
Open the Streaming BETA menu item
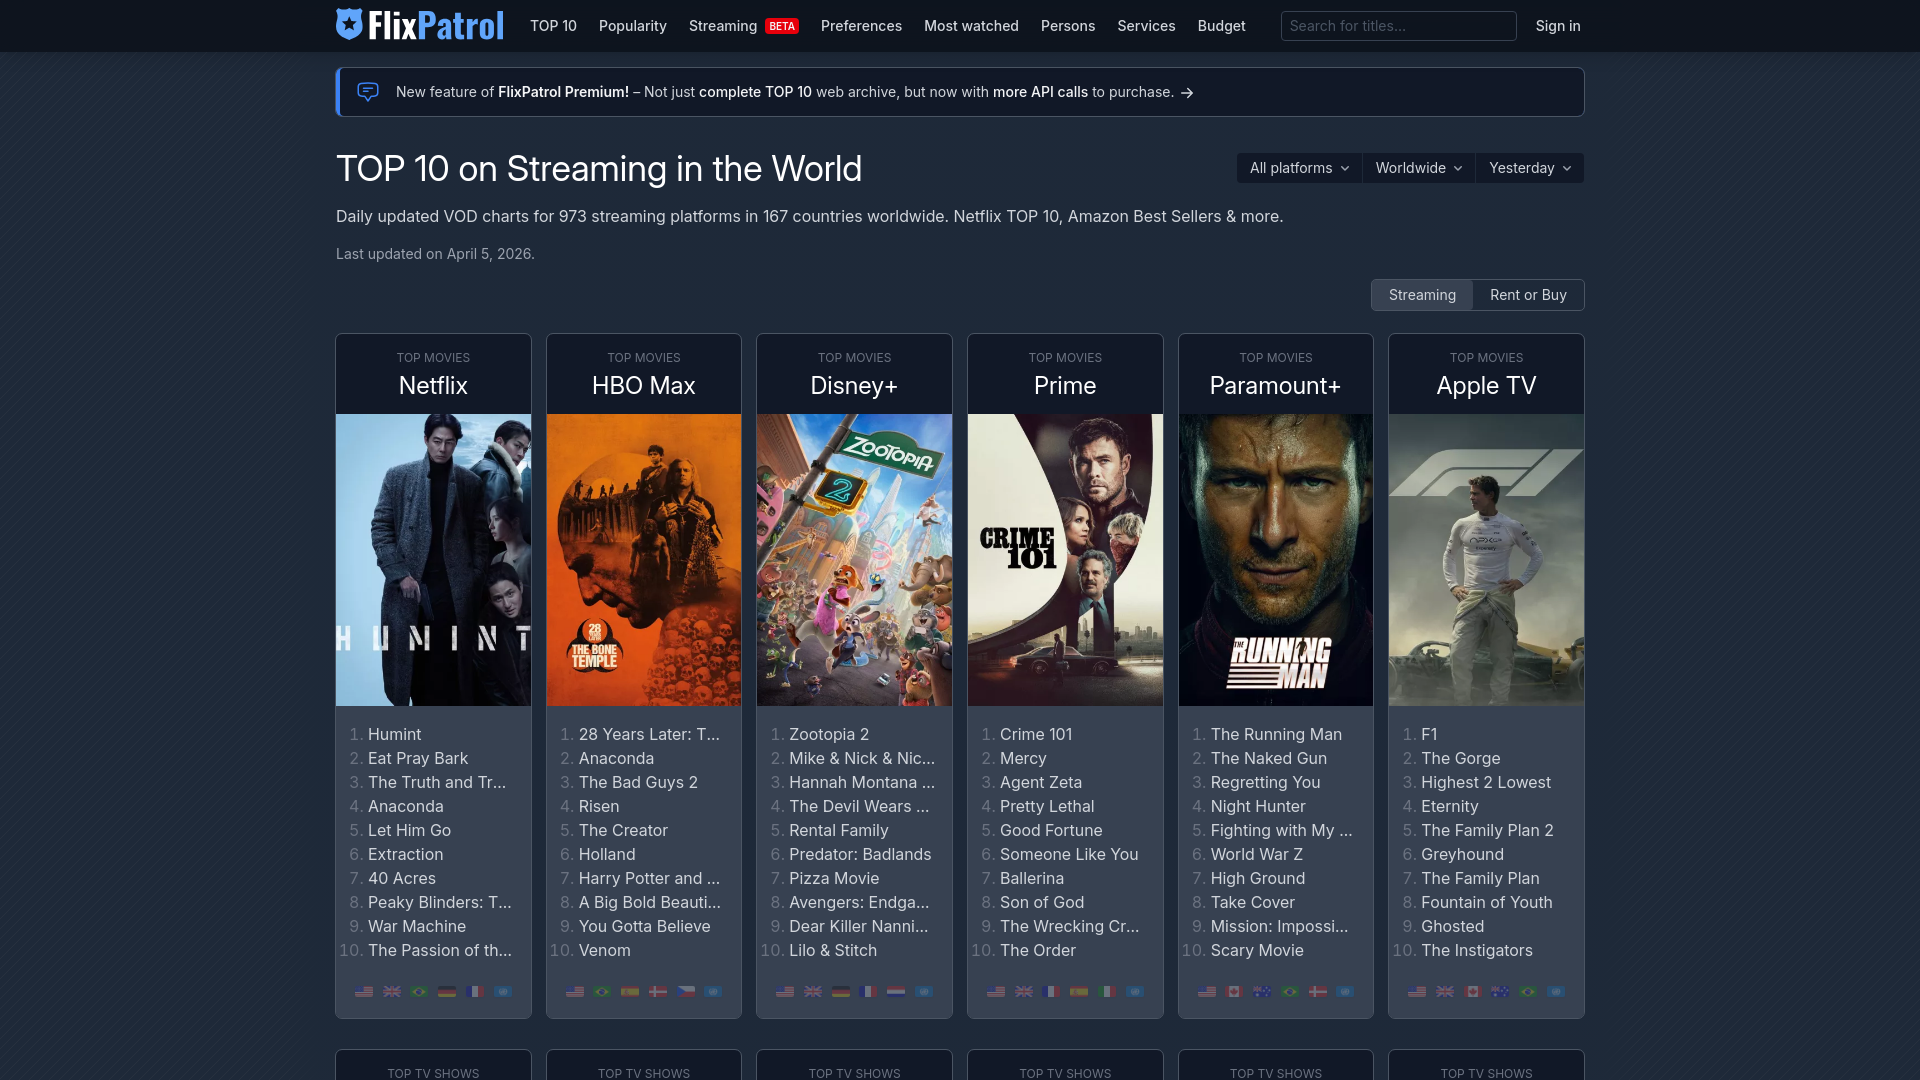[744, 26]
